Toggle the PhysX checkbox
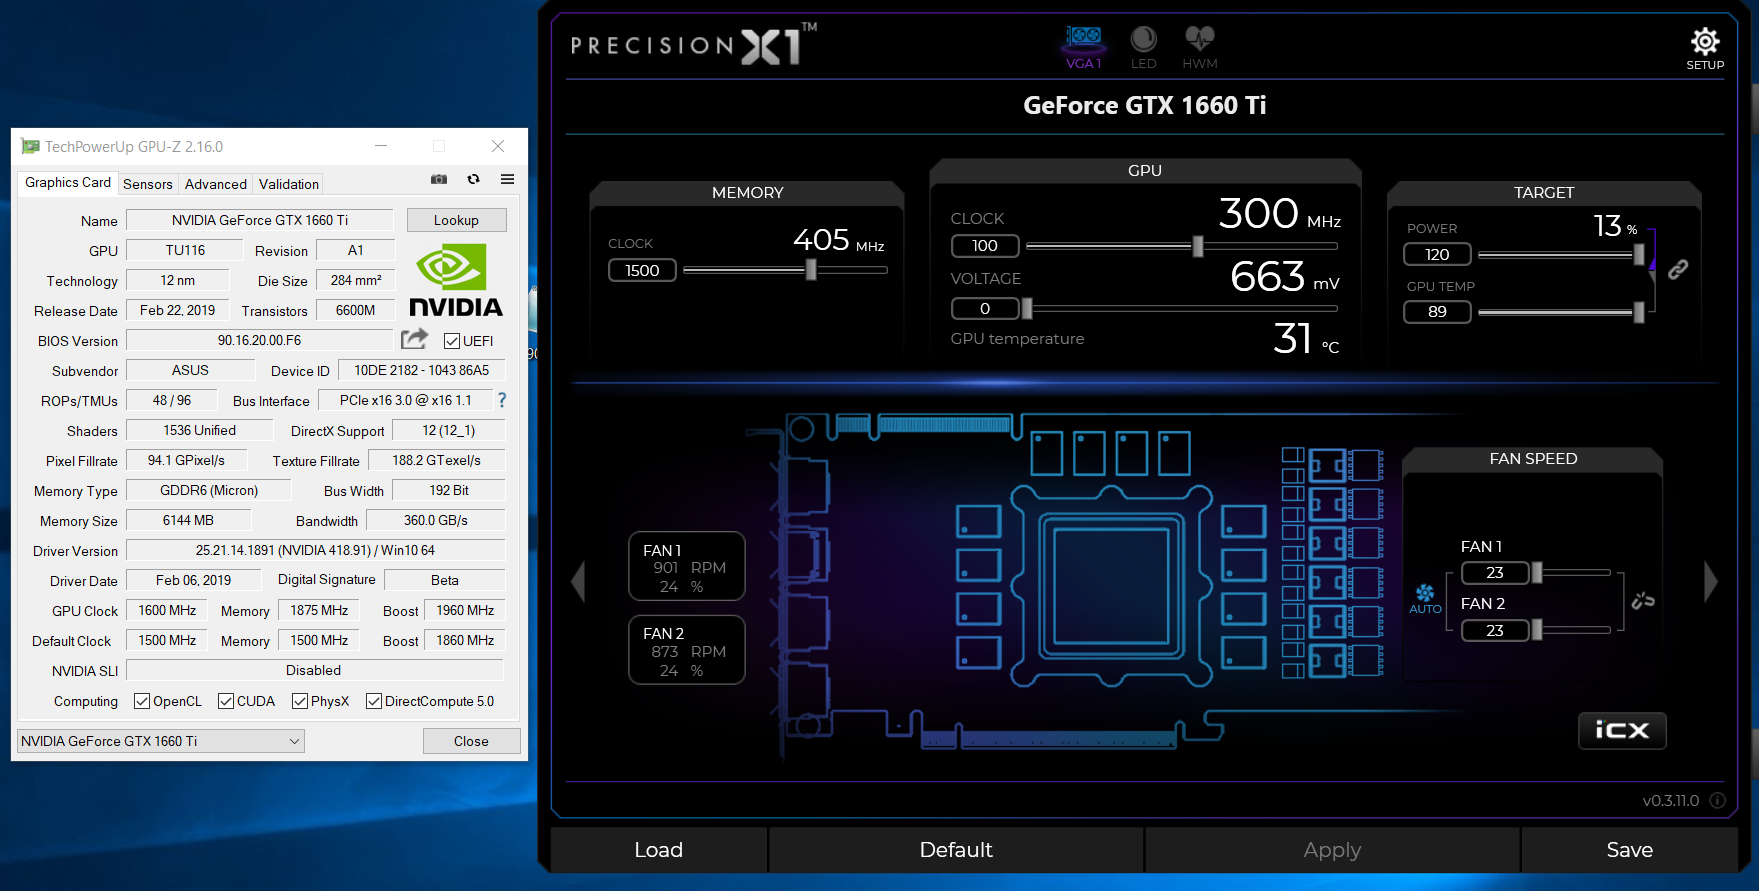The width and height of the screenshot is (1759, 891). point(300,701)
